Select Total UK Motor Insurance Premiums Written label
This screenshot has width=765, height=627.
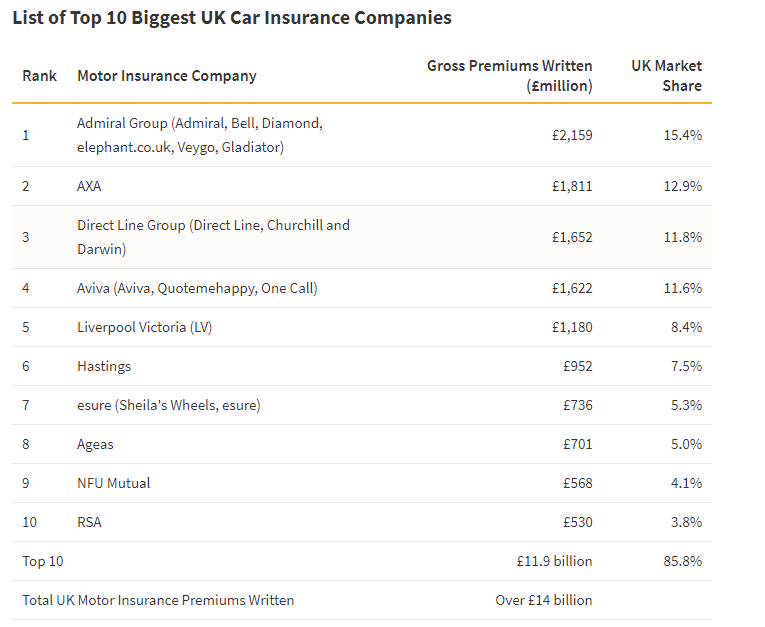pos(158,601)
